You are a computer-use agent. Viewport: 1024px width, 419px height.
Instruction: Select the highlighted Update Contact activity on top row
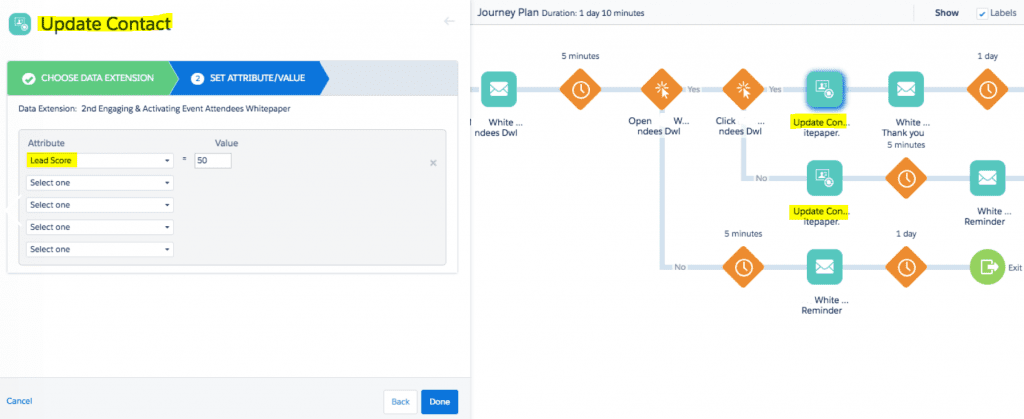(824, 90)
